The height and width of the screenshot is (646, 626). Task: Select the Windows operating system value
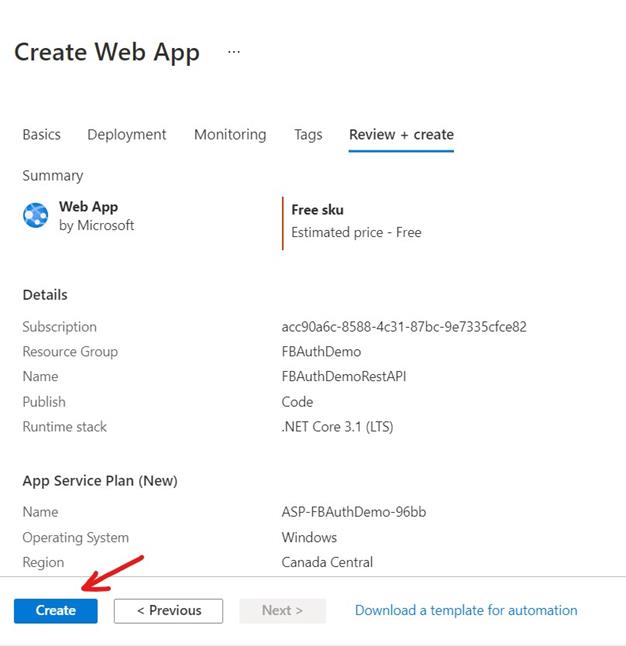tap(309, 537)
